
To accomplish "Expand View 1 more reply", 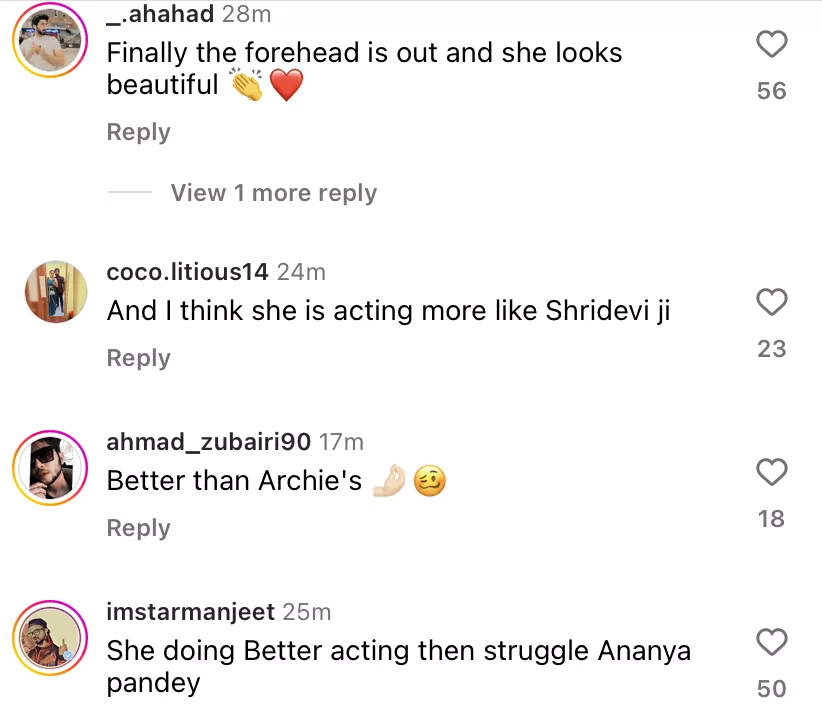I will [273, 193].
